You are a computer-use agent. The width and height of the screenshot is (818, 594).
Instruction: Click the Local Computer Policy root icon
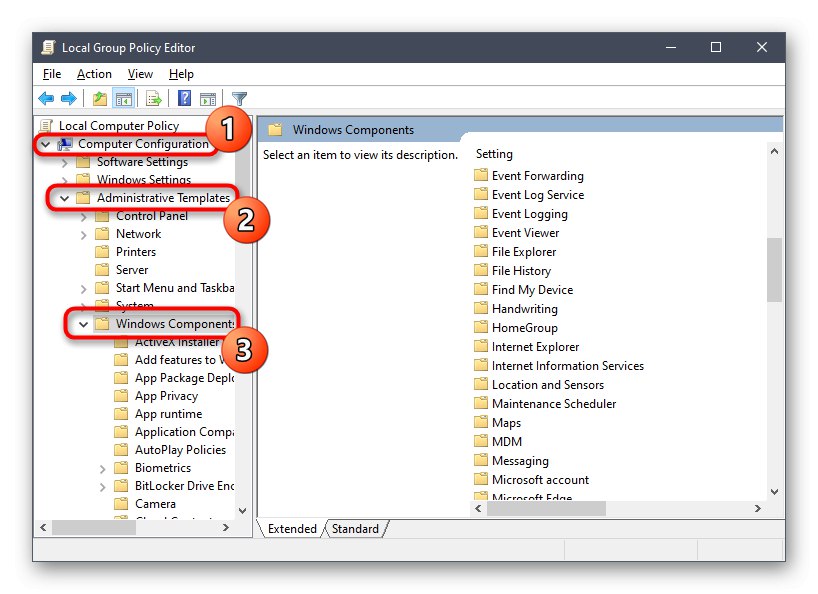[x=47, y=126]
